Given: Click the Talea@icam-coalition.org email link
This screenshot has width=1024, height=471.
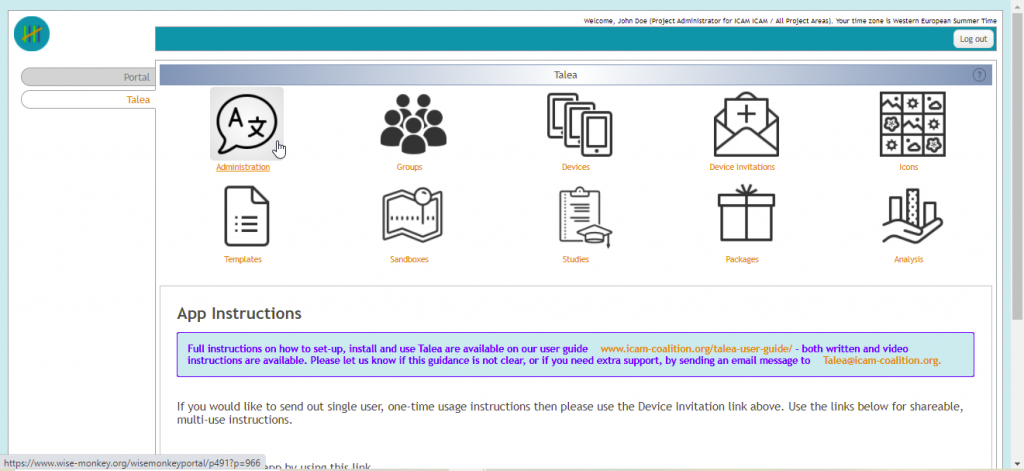Looking at the screenshot, I should (x=882, y=361).
